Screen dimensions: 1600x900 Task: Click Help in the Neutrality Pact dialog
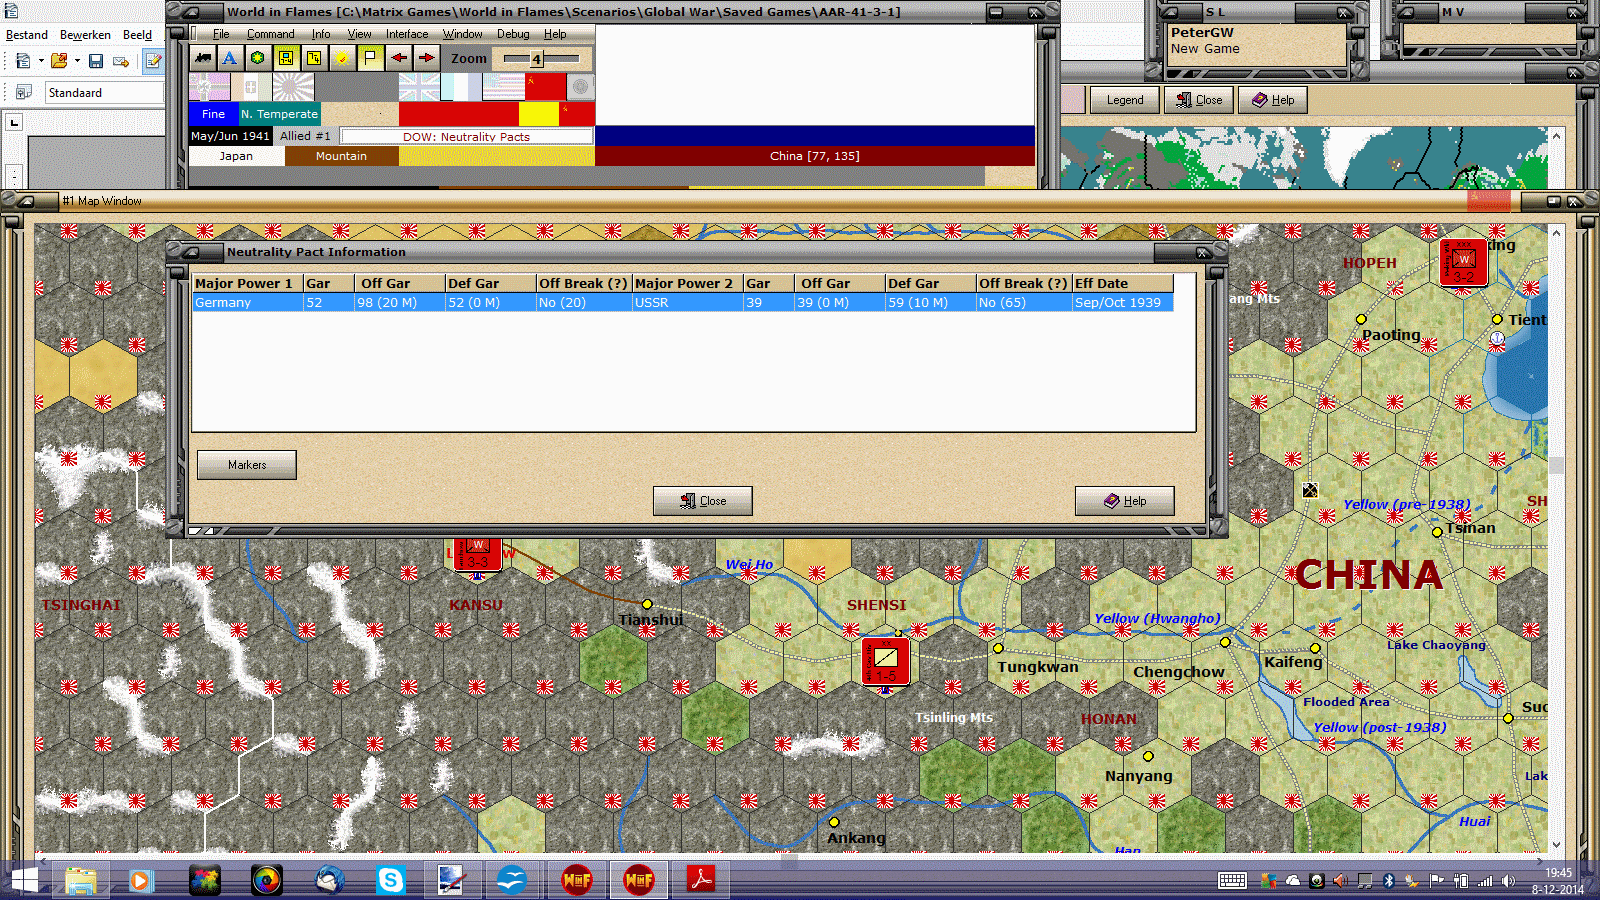tap(1125, 501)
